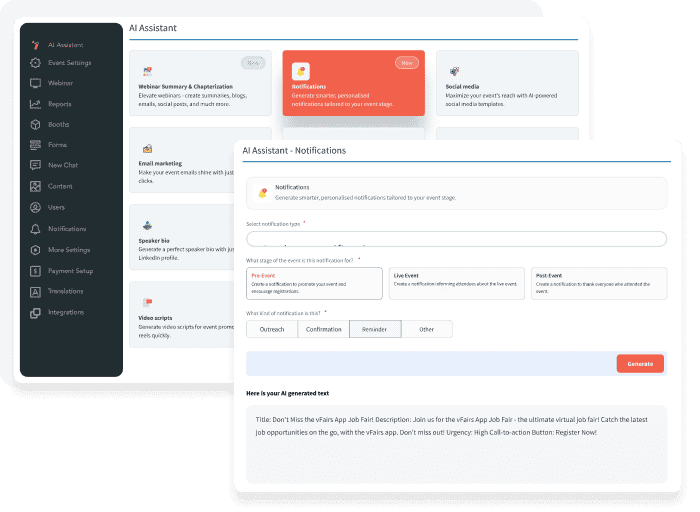Choose the Post-Event stage option
This screenshot has height=512, width=700.
point(598,283)
